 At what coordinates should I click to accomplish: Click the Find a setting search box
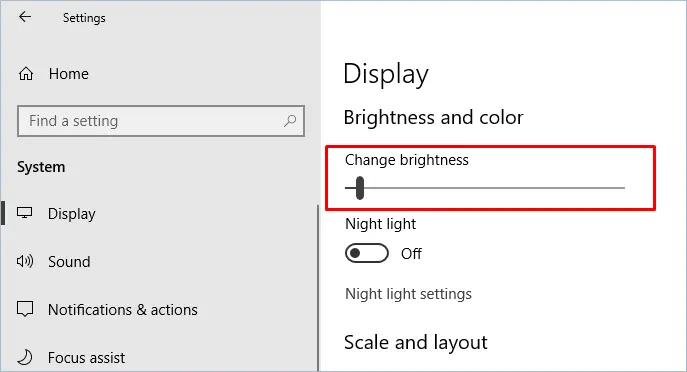click(x=161, y=121)
